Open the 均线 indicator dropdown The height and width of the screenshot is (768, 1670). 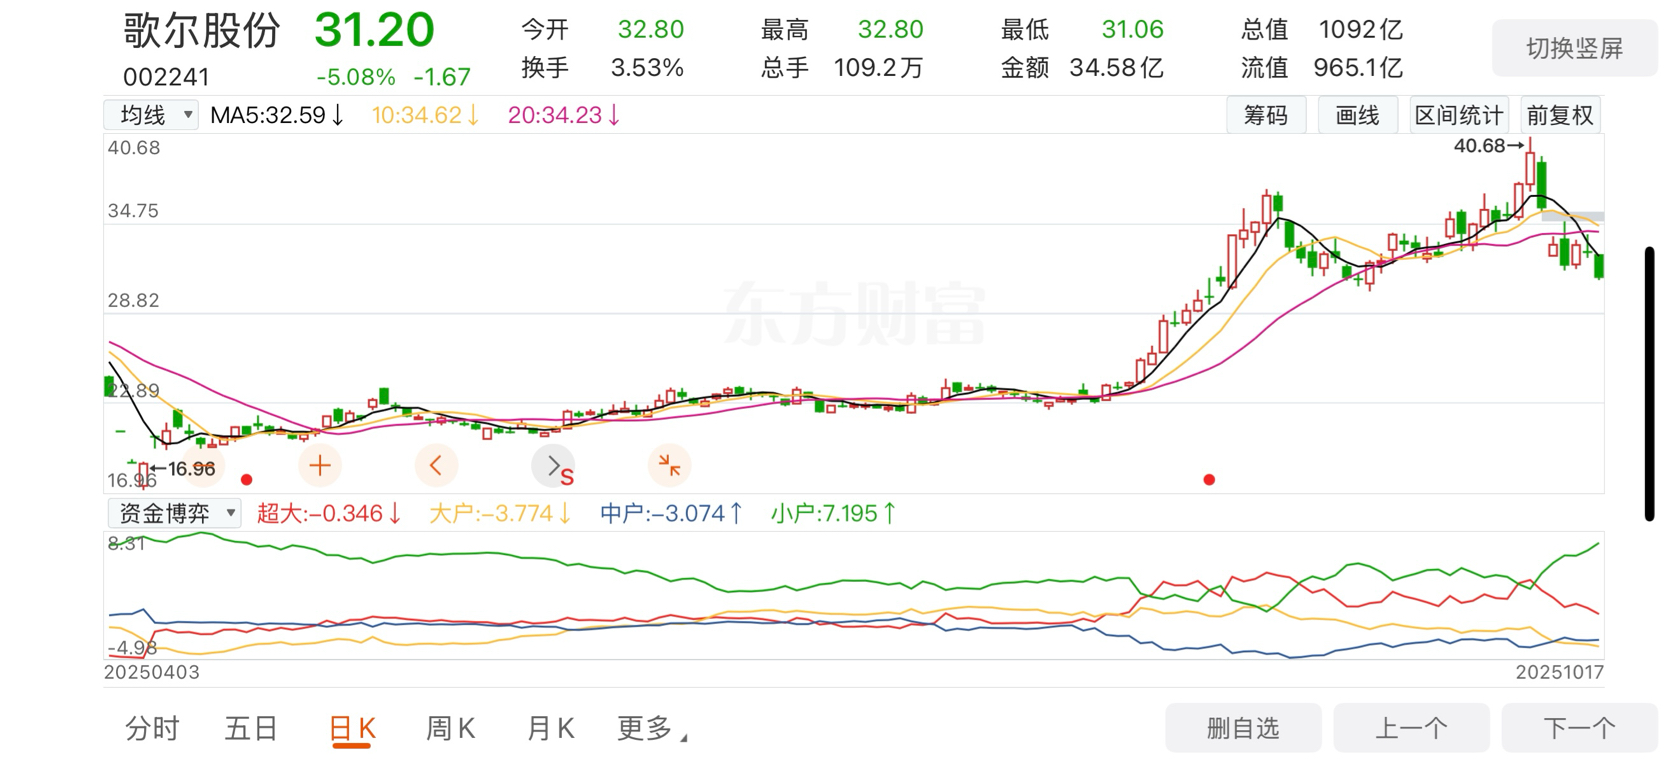152,115
